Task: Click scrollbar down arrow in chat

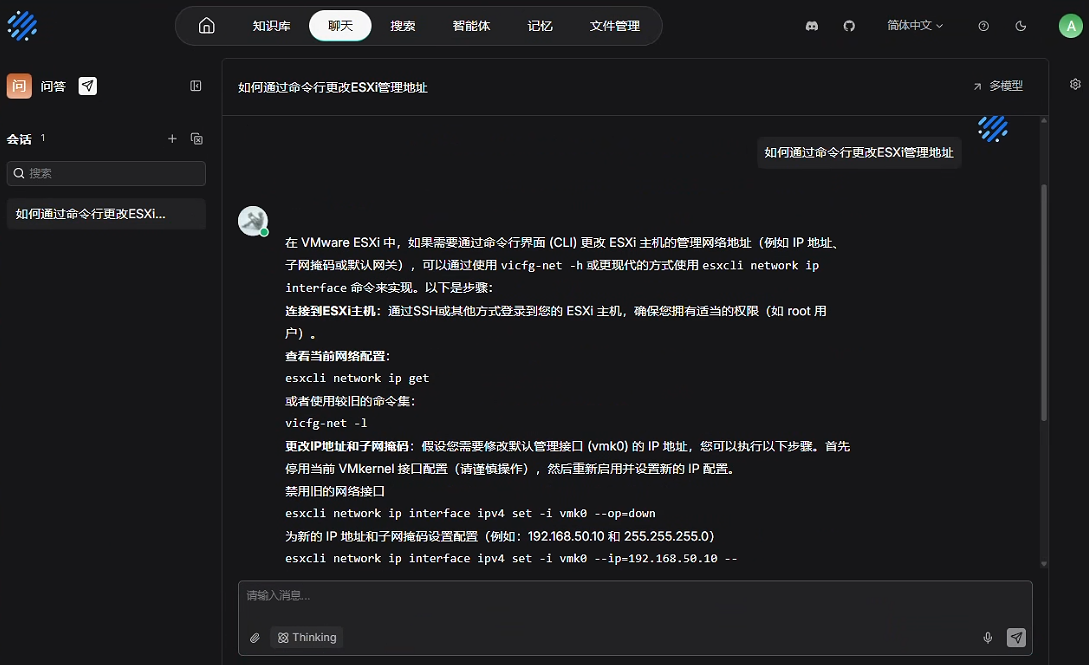Action: point(1044,564)
